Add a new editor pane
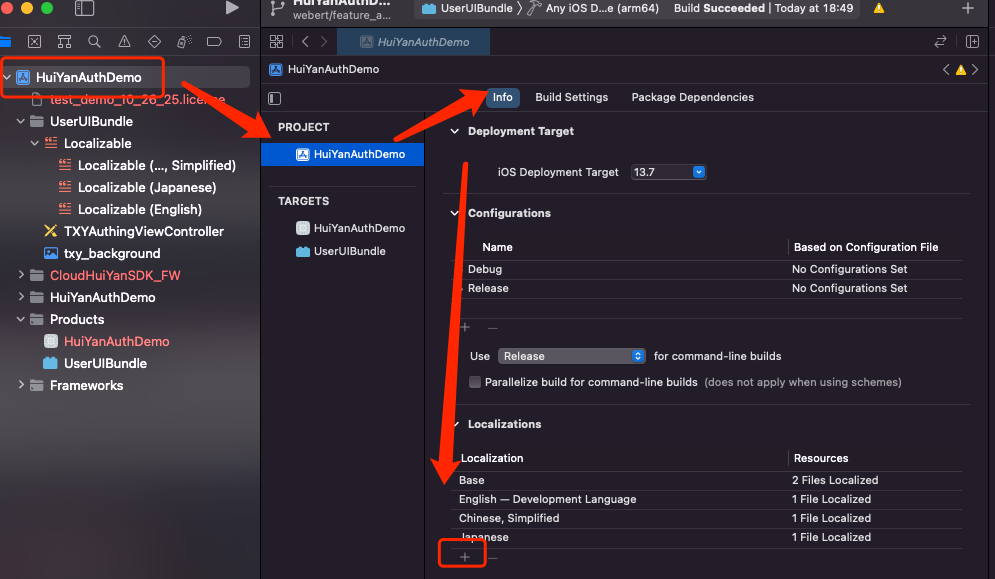This screenshot has width=995, height=579. pyautogui.click(x=972, y=42)
